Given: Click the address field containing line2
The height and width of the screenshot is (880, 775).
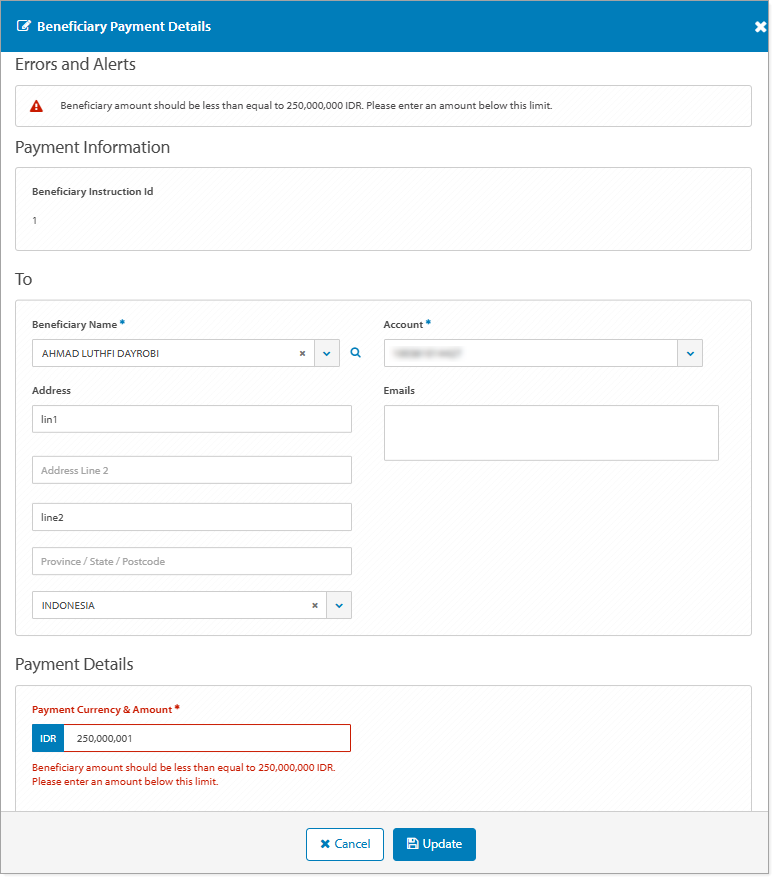Looking at the screenshot, I should (192, 517).
